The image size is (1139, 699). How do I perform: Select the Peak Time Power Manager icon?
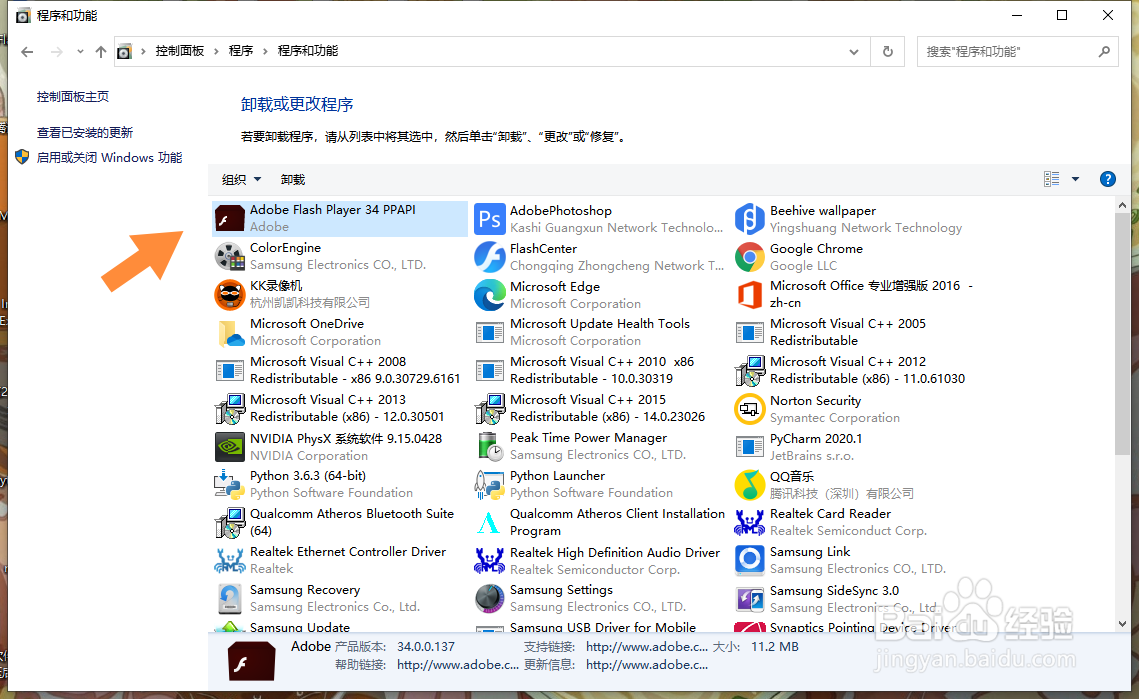pos(490,447)
